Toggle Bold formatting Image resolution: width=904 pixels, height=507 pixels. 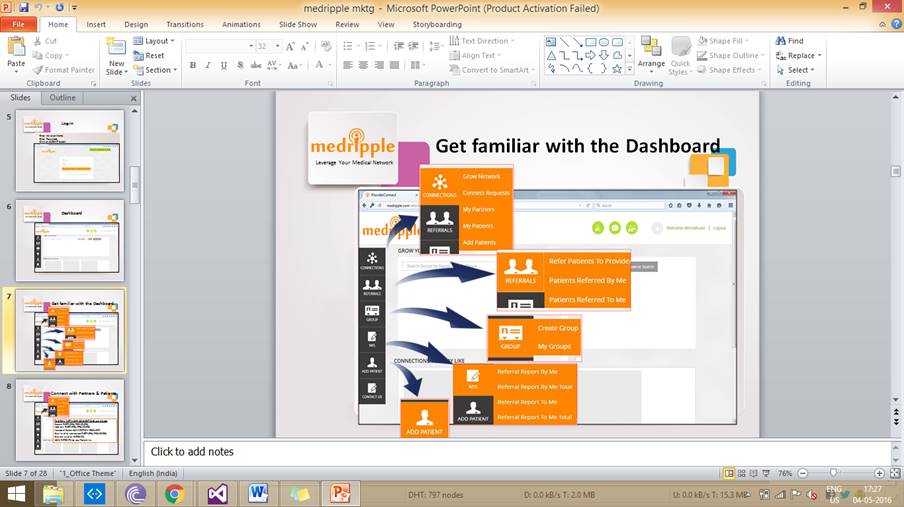[192, 66]
